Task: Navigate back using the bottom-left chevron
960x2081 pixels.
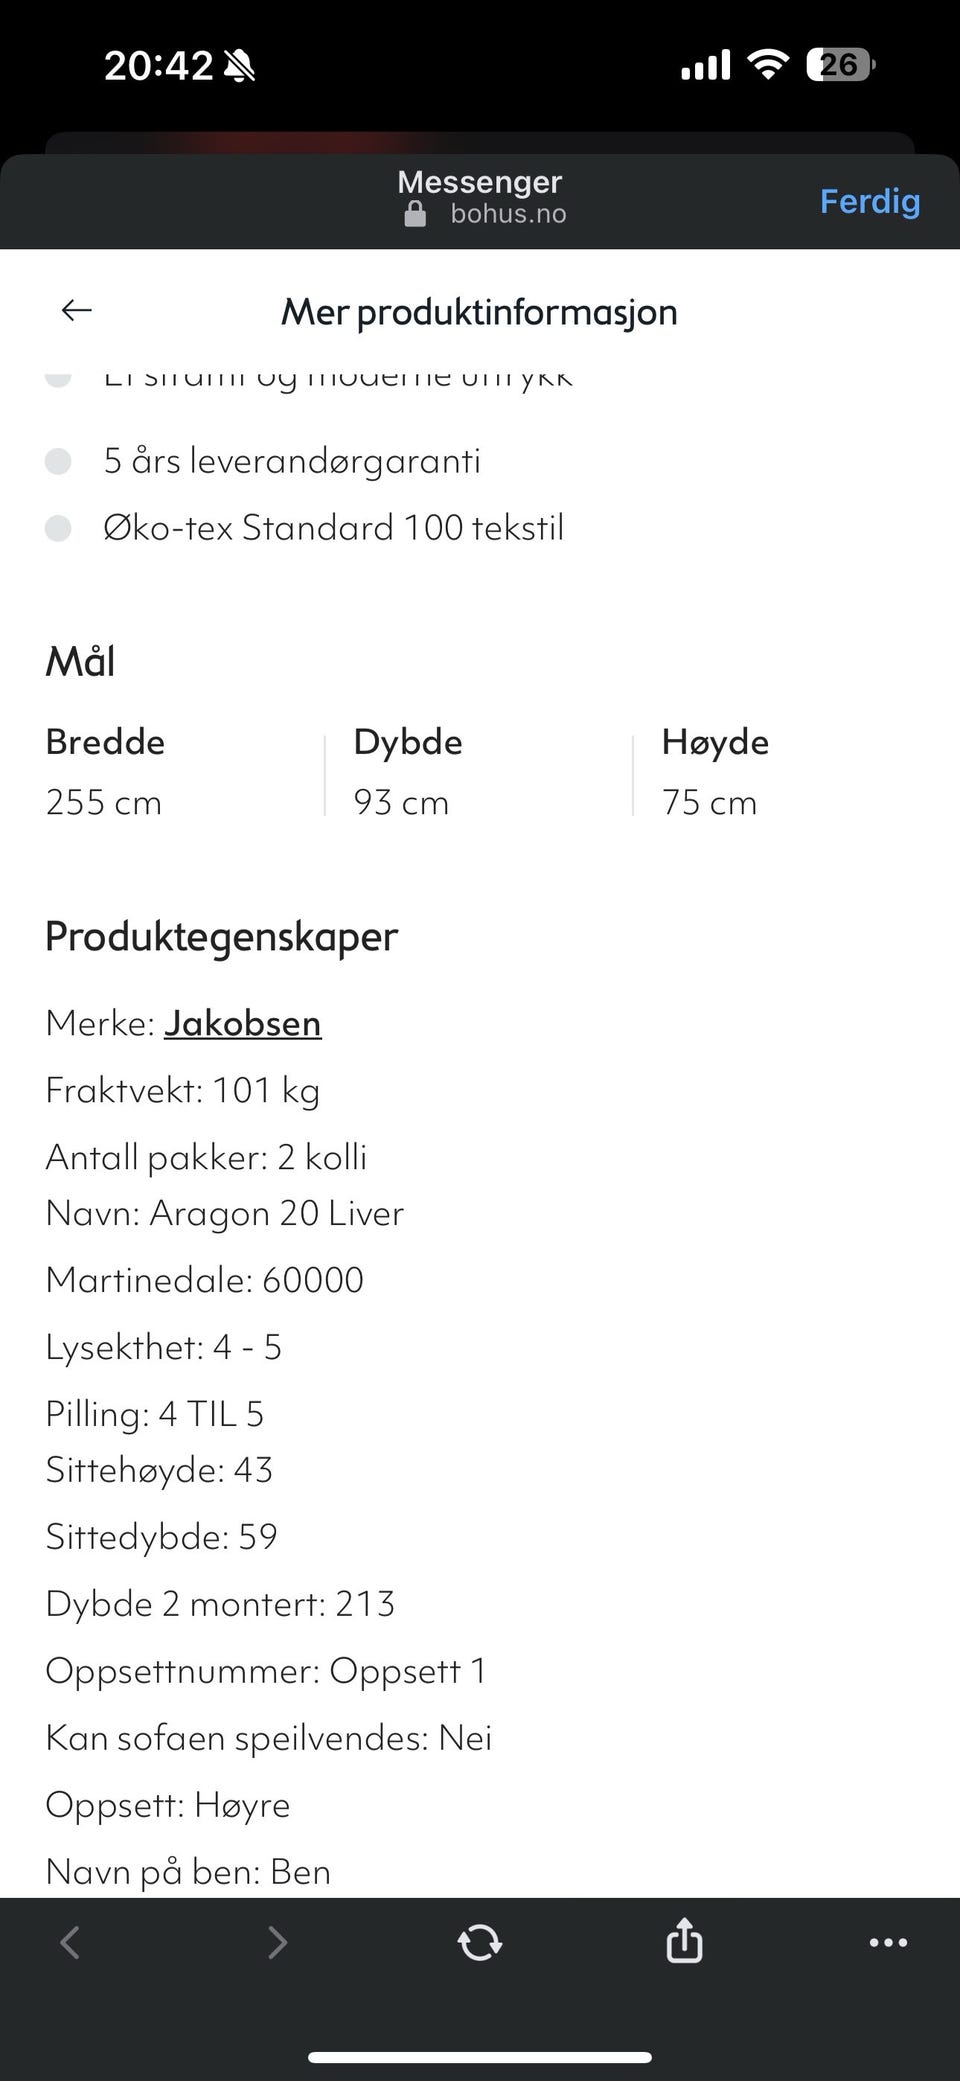Action: point(69,1941)
